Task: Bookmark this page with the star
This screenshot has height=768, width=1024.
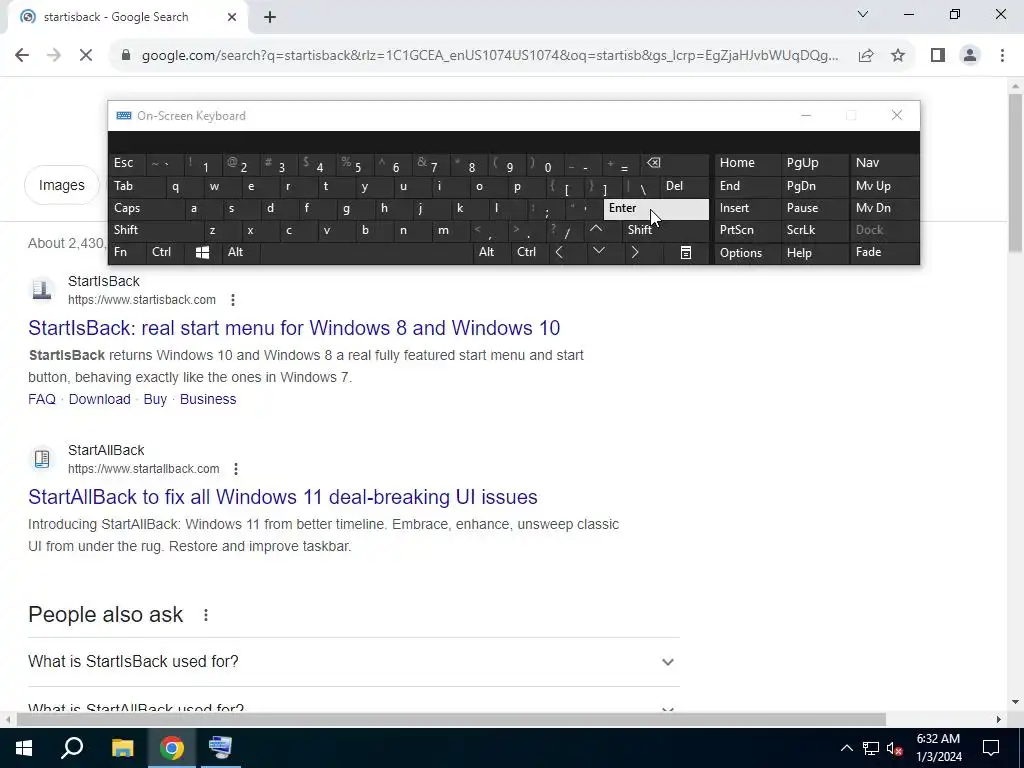Action: pyautogui.click(x=898, y=56)
